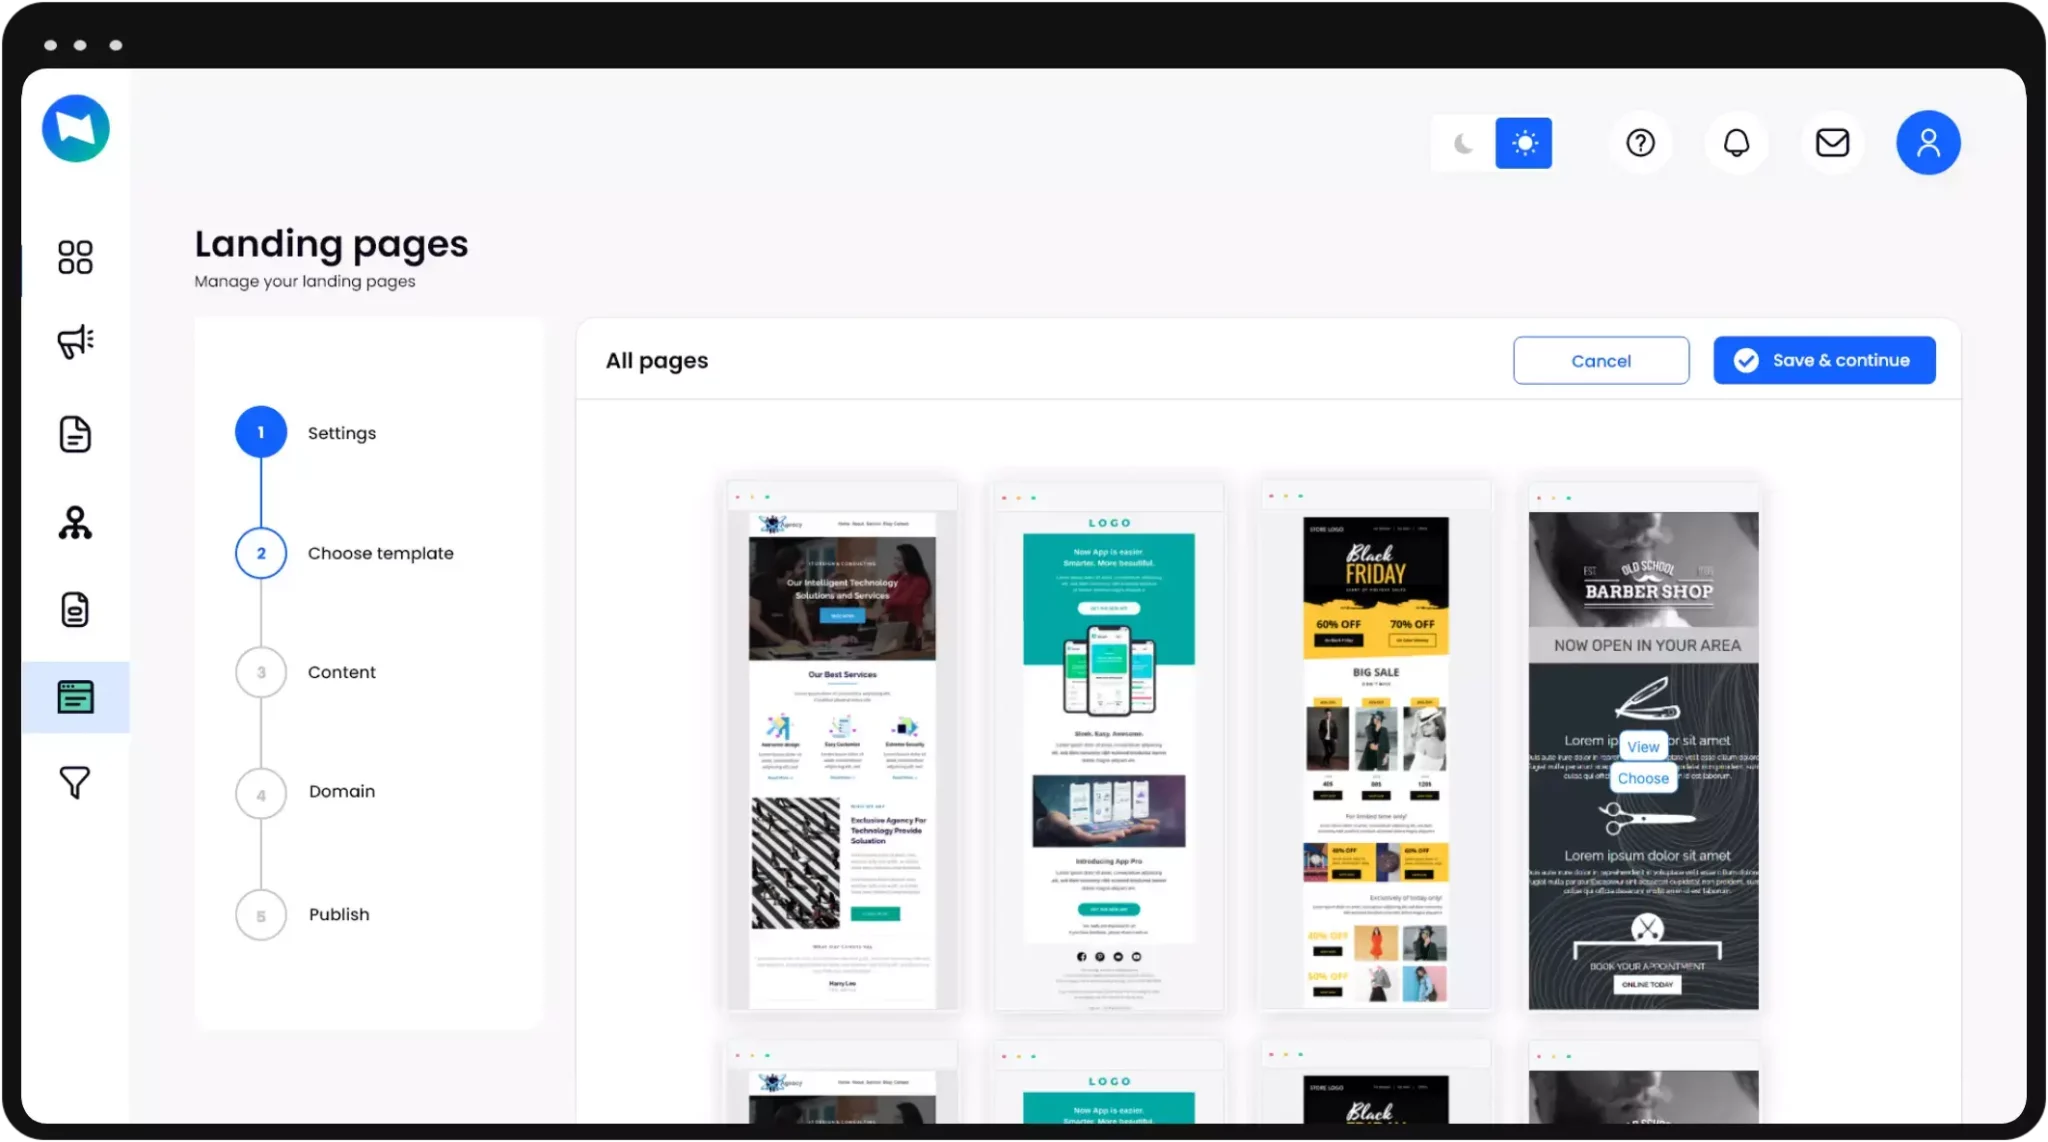Image resolution: width=2048 pixels, height=1142 pixels.
Task: Click the Cancel button
Action: pos(1601,360)
